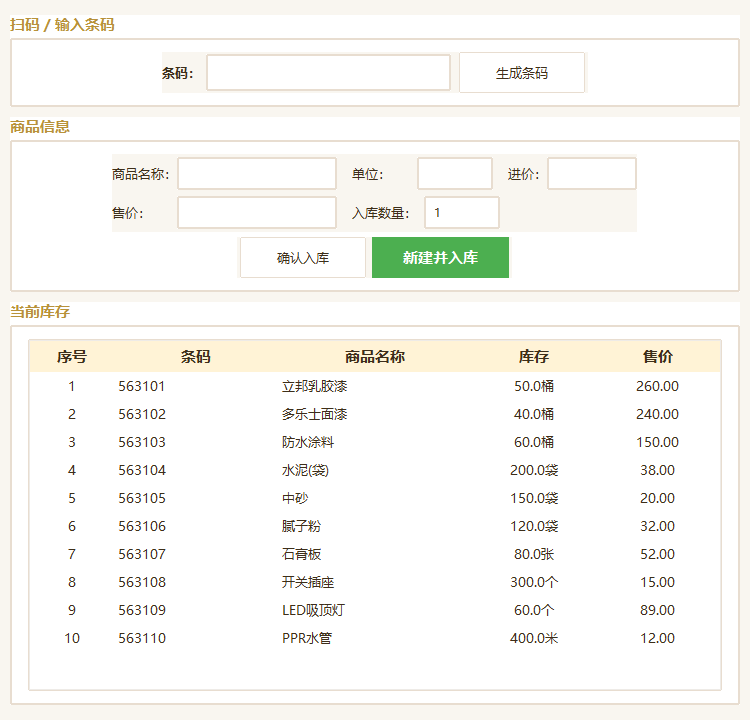
Task: Click price value 12.00
Action: click(658, 638)
